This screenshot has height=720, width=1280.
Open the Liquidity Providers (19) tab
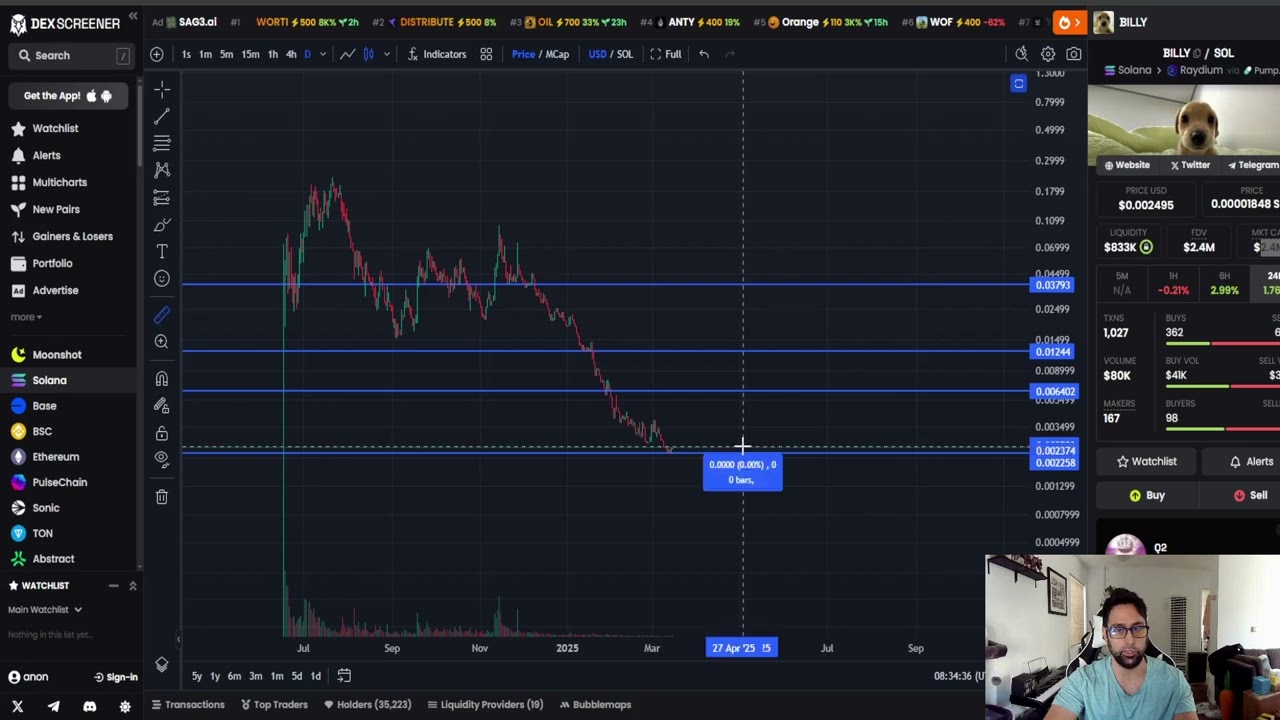[x=485, y=705]
